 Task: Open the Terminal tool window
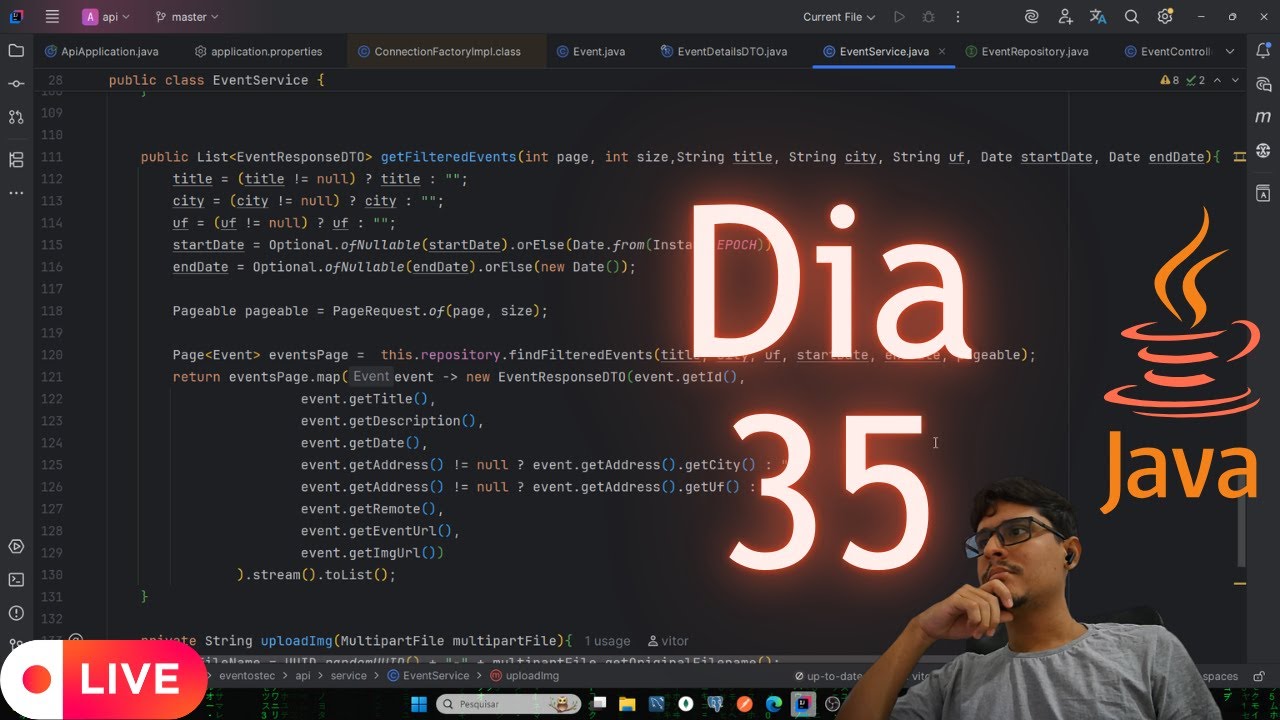[x=16, y=579]
